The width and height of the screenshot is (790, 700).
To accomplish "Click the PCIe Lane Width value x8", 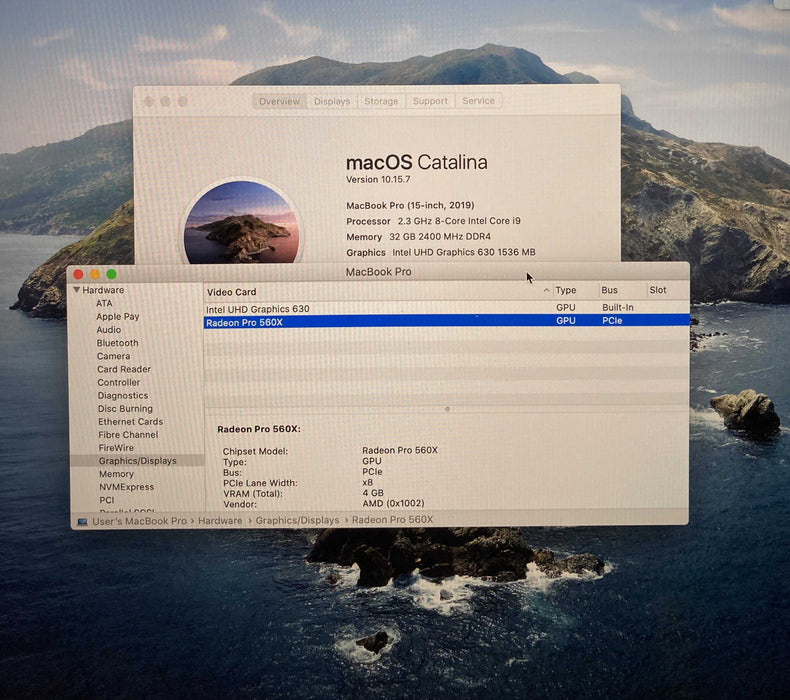I will coord(367,482).
